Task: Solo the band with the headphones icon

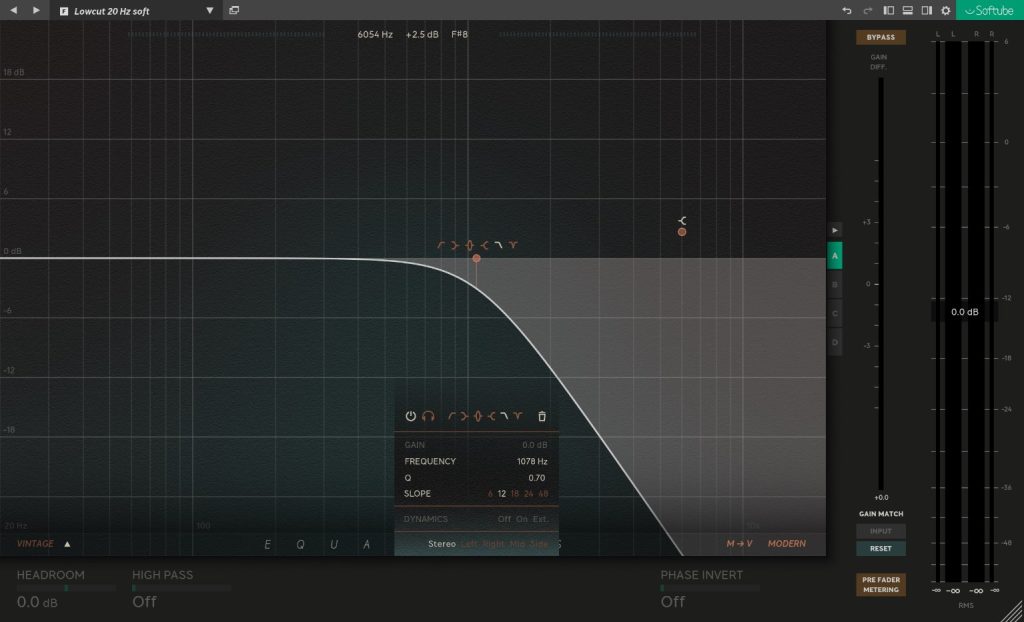Action: (428, 416)
